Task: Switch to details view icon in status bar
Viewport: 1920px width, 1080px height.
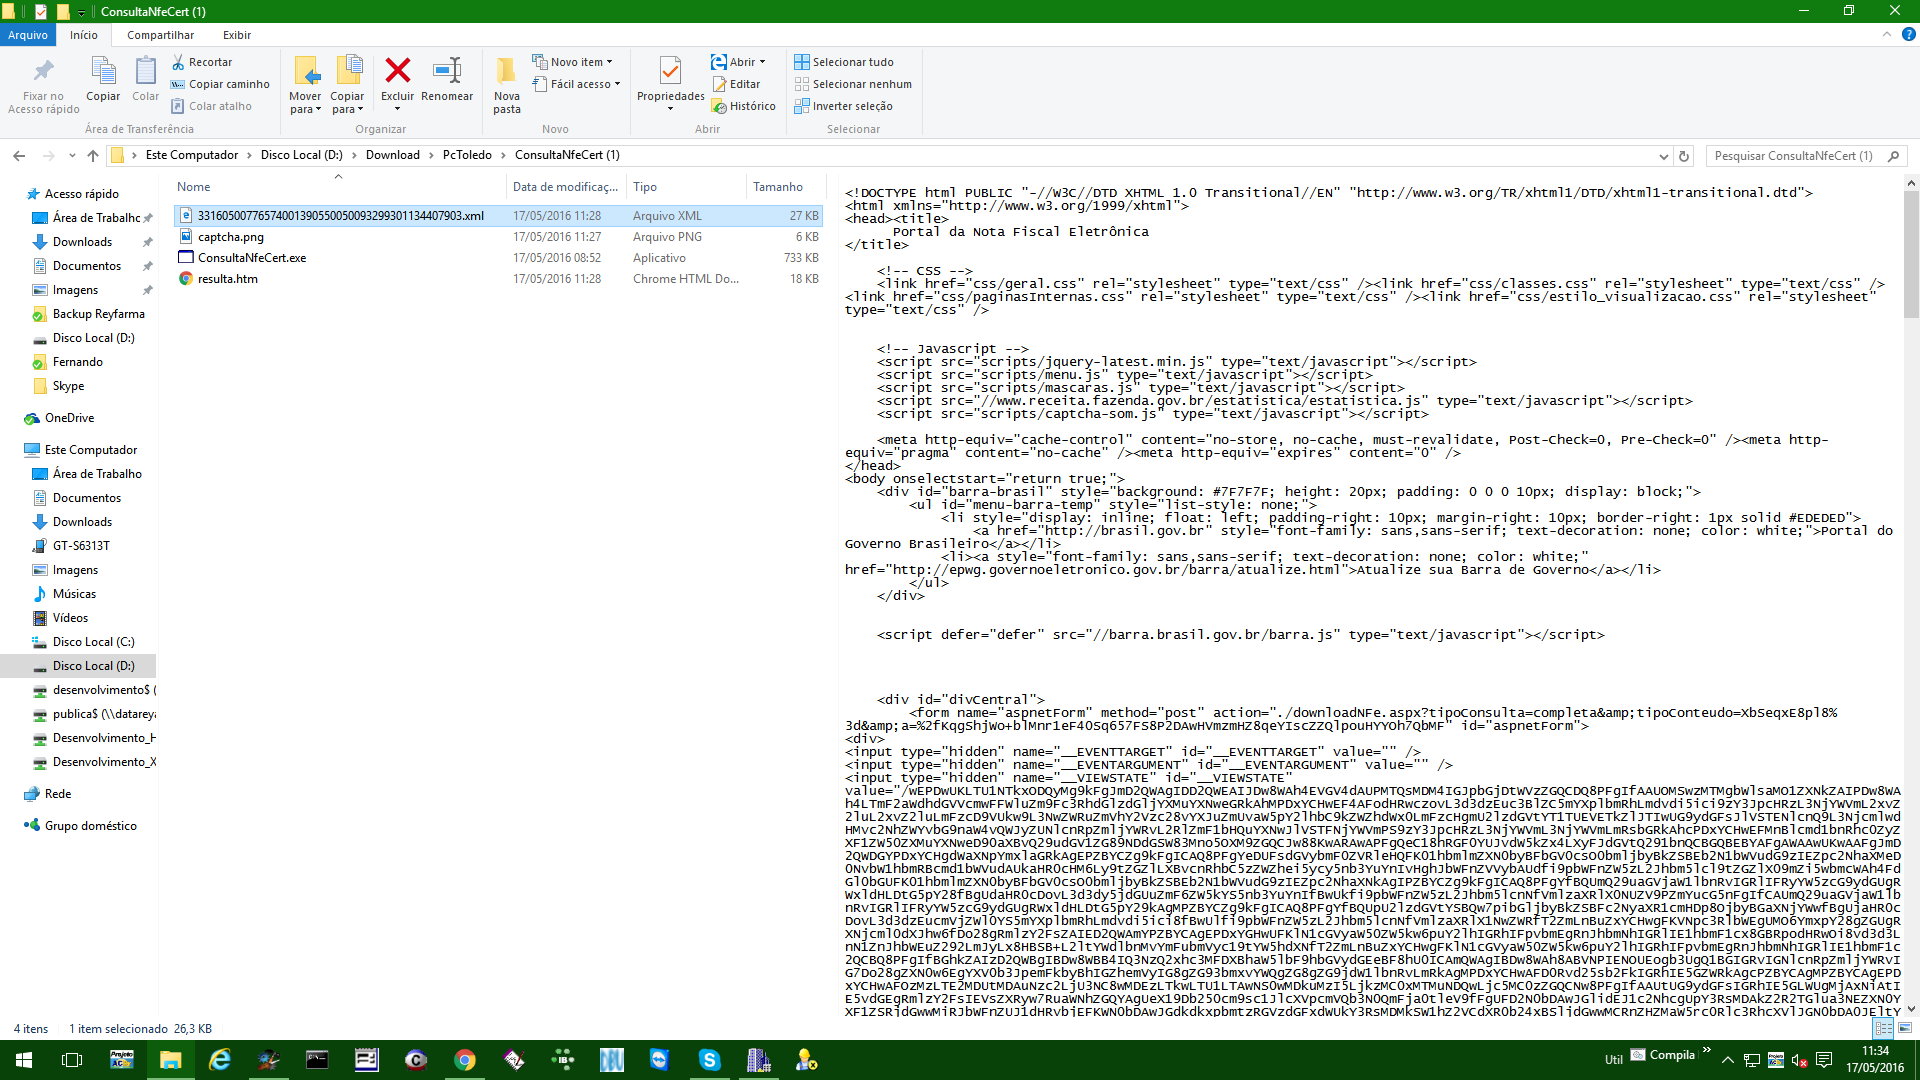Action: coord(1884,1028)
